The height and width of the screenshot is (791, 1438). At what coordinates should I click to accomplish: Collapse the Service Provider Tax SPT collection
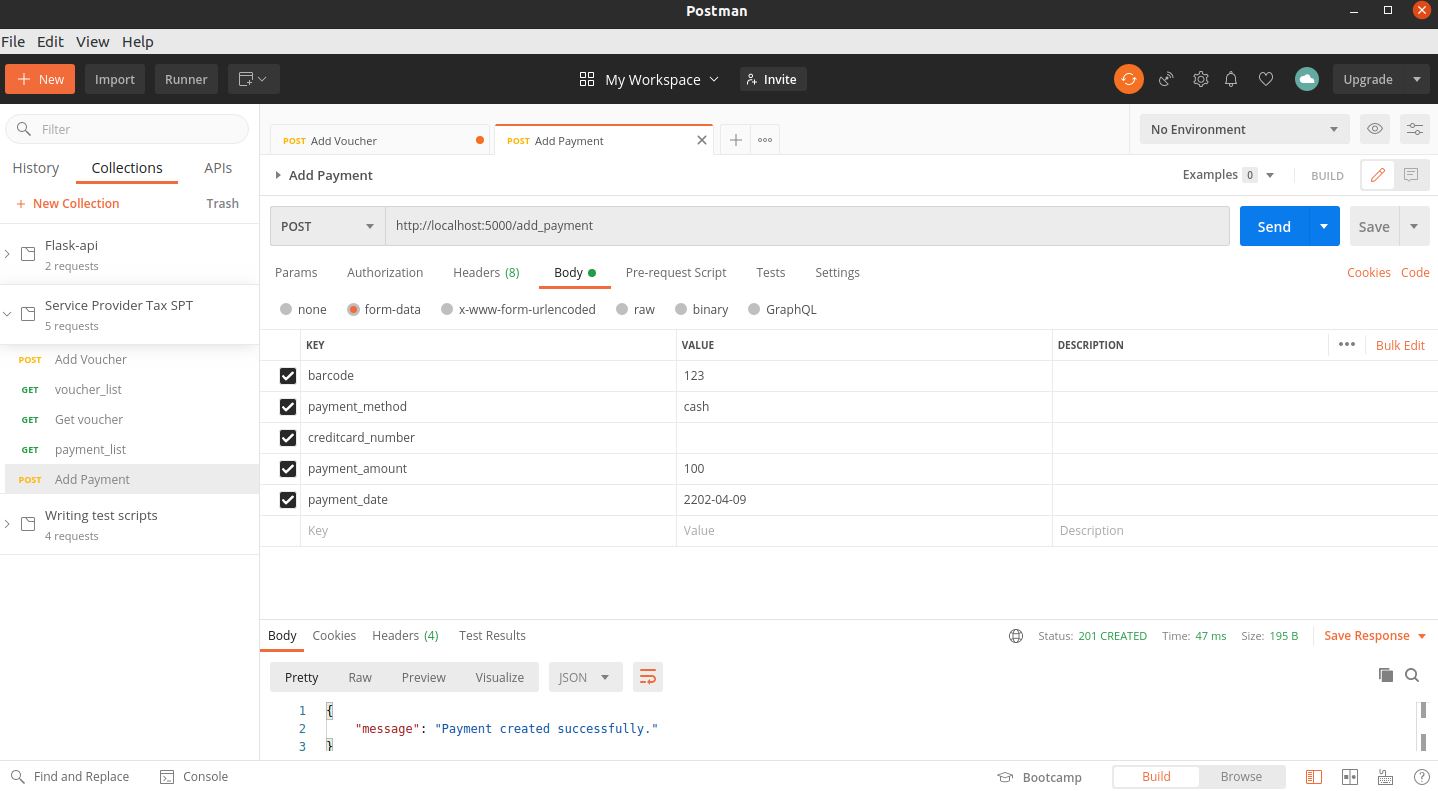coord(8,314)
